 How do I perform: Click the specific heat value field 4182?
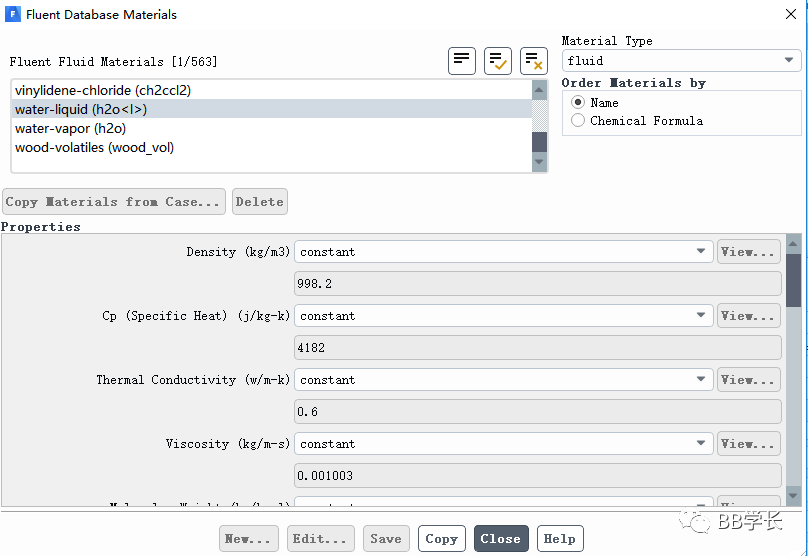[x=537, y=348]
